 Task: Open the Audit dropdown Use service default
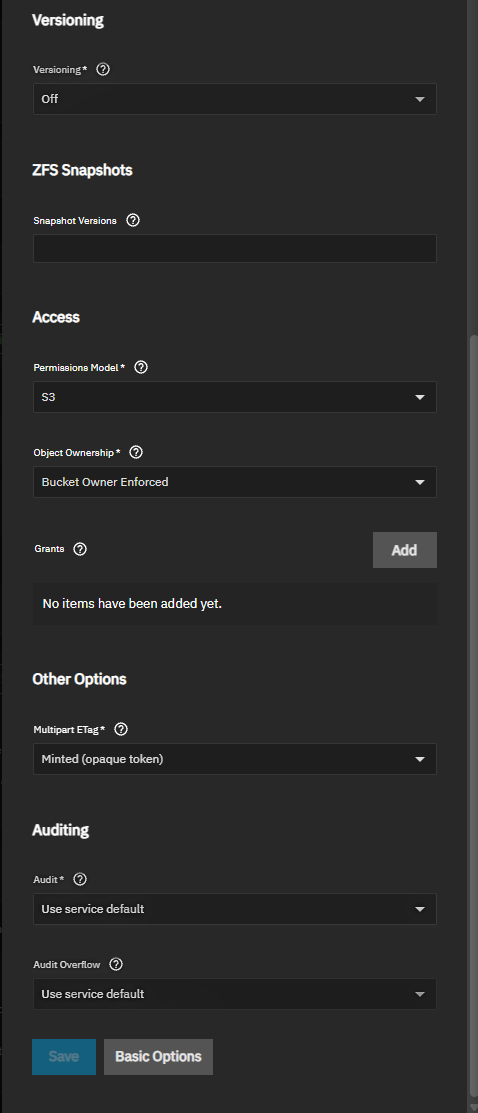234,909
